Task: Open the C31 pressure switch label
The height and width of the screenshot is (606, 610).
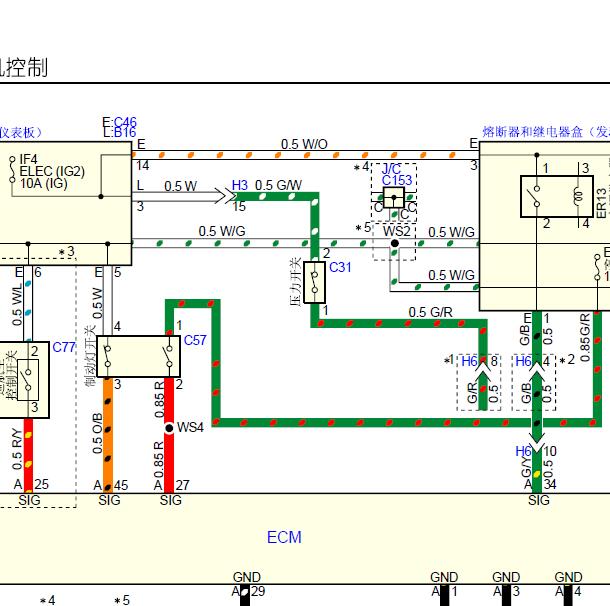Action: [340, 267]
